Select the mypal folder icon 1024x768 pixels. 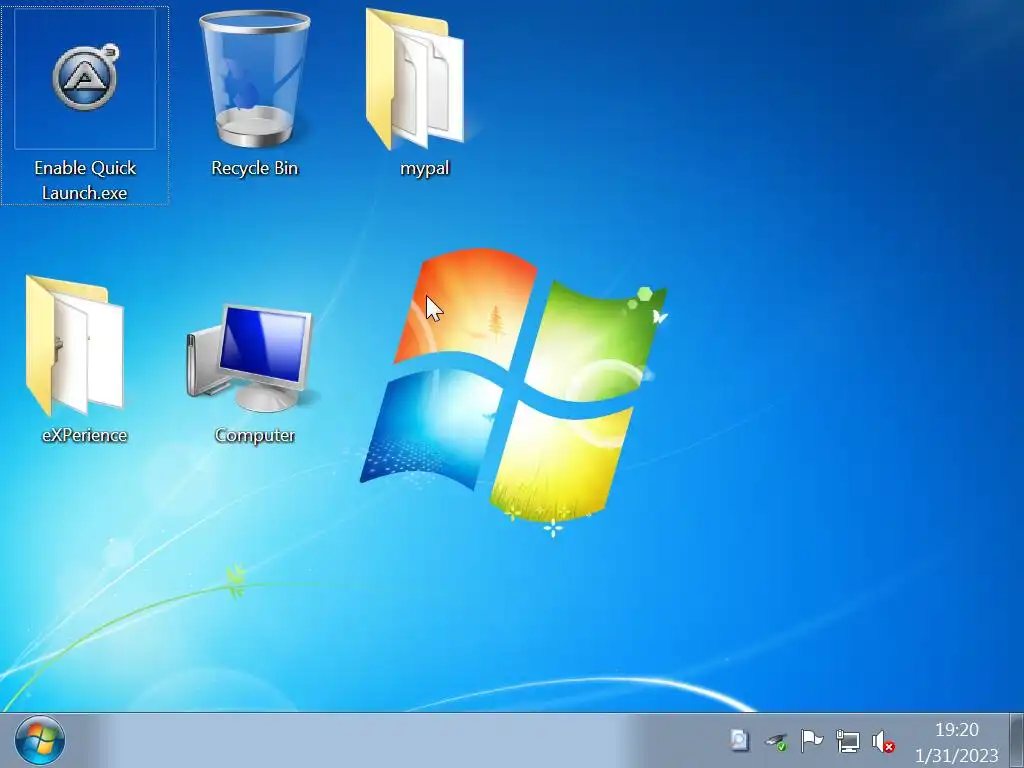coord(415,79)
